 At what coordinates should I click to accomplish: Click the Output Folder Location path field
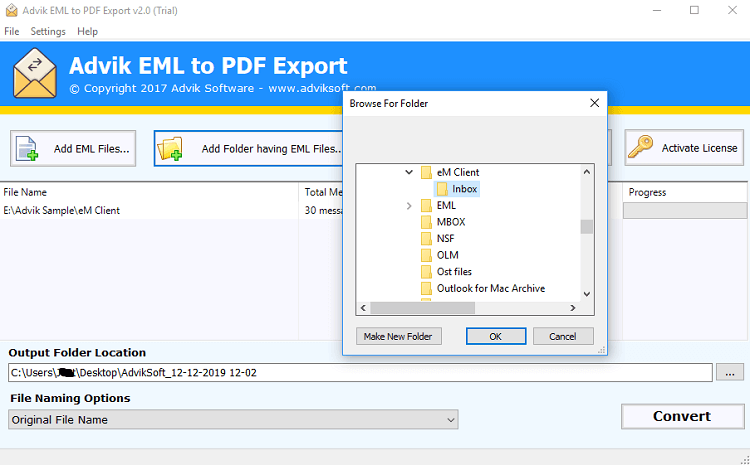[x=360, y=373]
